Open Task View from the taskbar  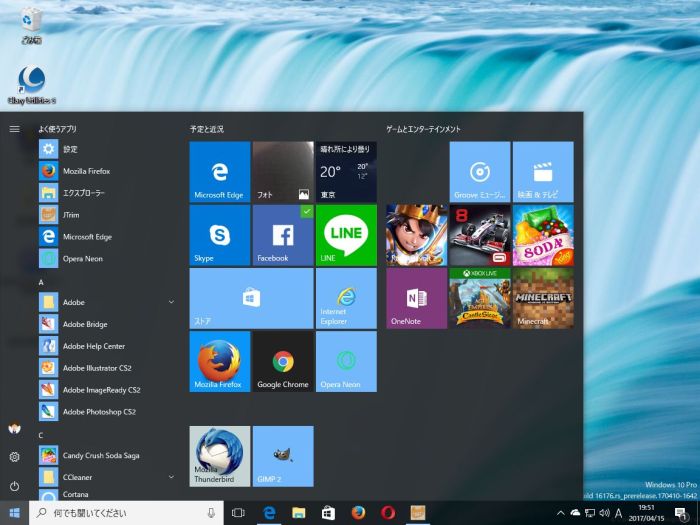point(238,513)
